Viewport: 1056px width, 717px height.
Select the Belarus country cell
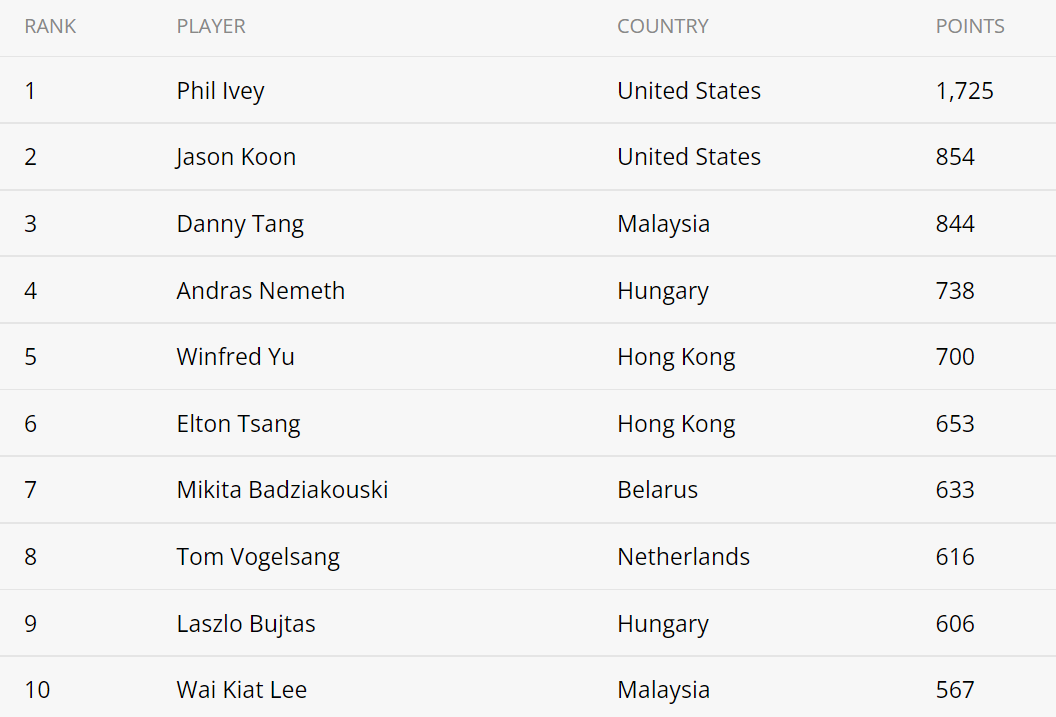[657, 489]
